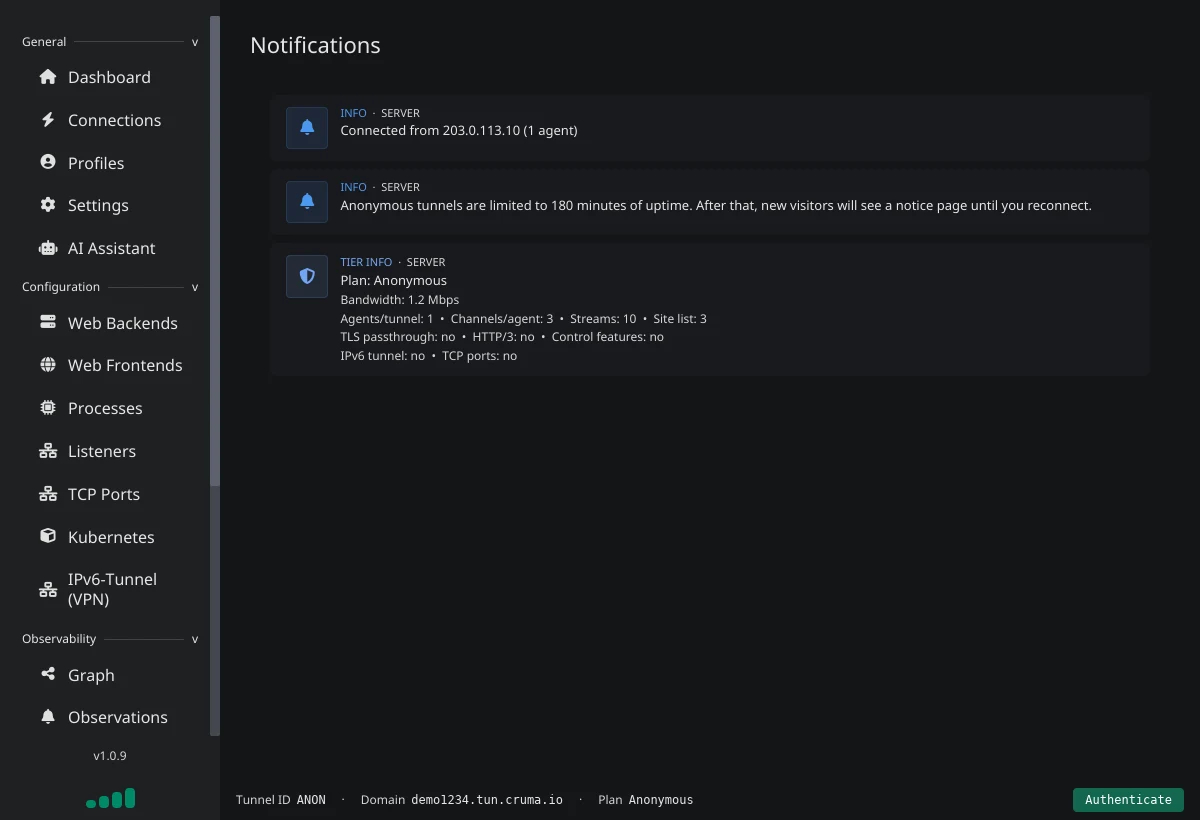1200x820 pixels.
Task: Click the Authenticate button
Action: click(1128, 799)
